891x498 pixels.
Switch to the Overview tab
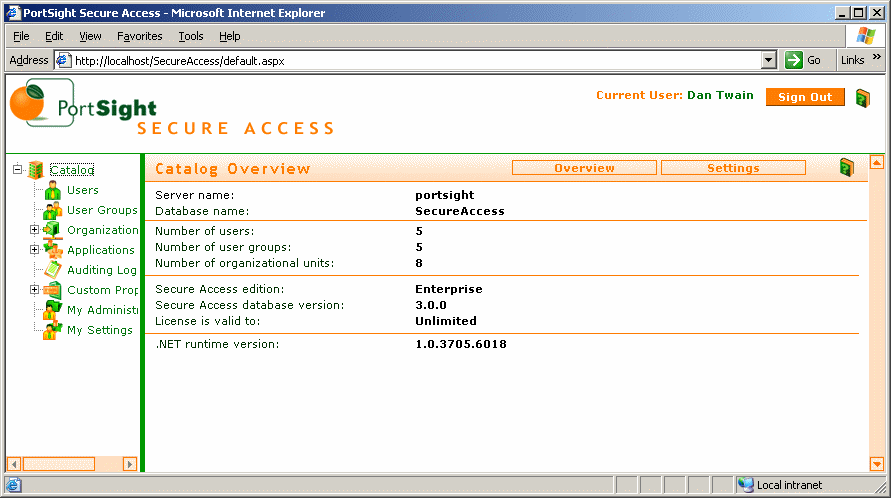[x=584, y=168]
